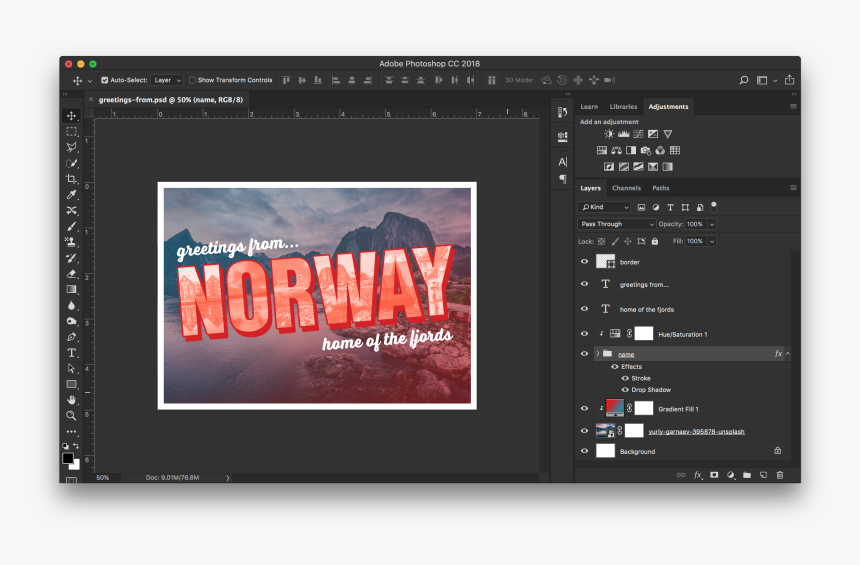This screenshot has width=860, height=565.
Task: Hide the 'home of the fjords' layer
Action: pos(584,309)
